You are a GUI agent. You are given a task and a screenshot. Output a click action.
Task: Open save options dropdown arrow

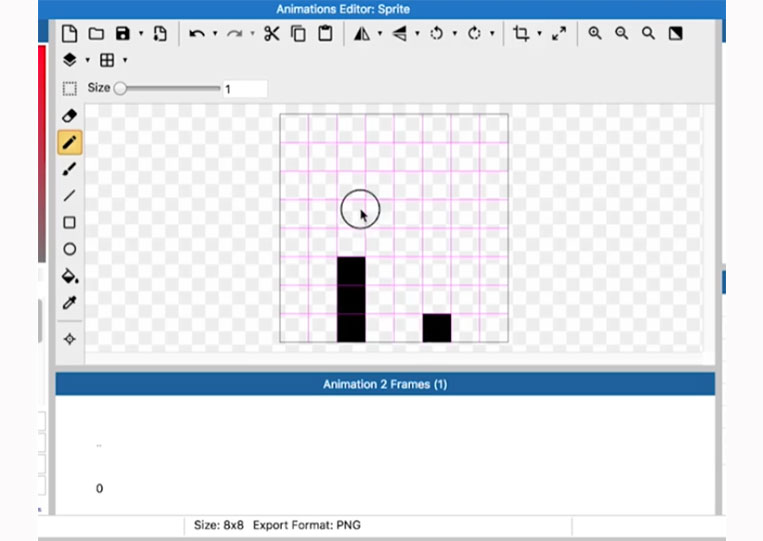[141, 34]
